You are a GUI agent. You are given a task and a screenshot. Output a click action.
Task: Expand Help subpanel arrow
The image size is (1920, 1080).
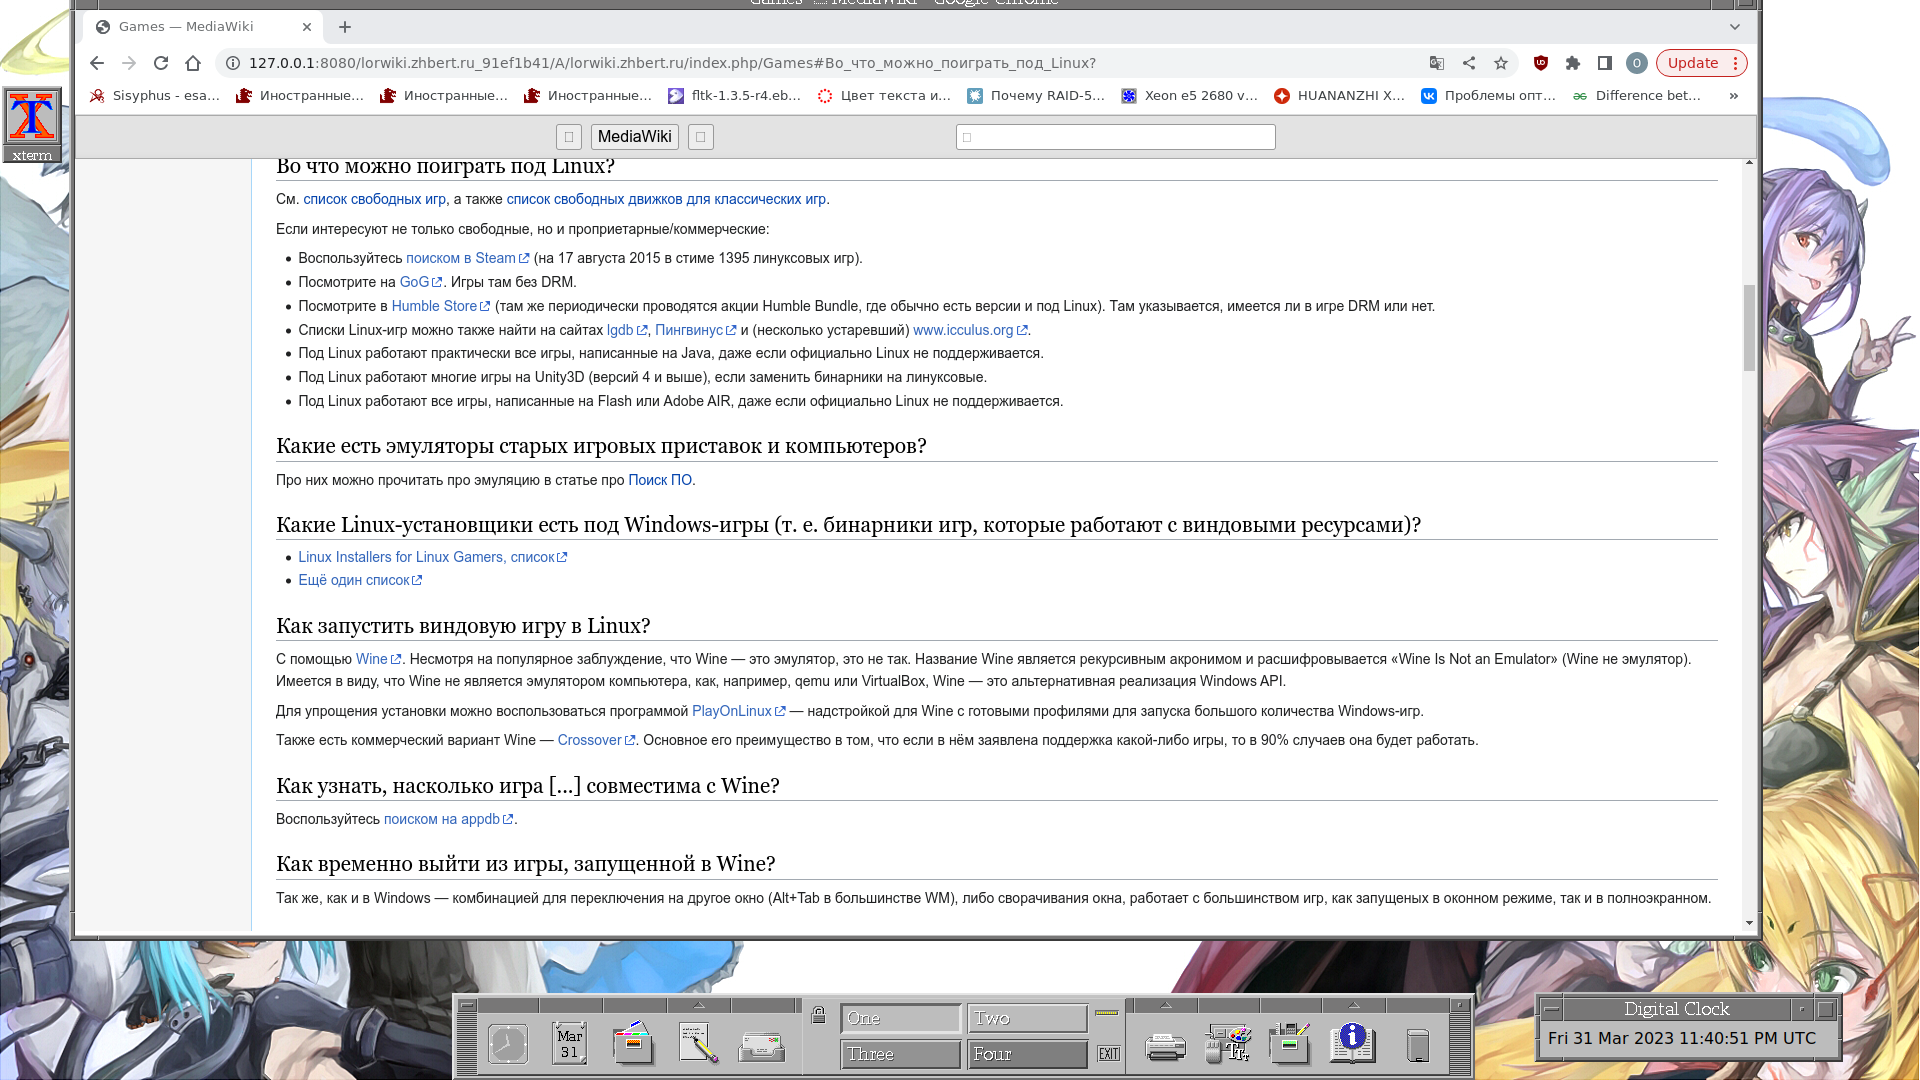(x=1354, y=1005)
